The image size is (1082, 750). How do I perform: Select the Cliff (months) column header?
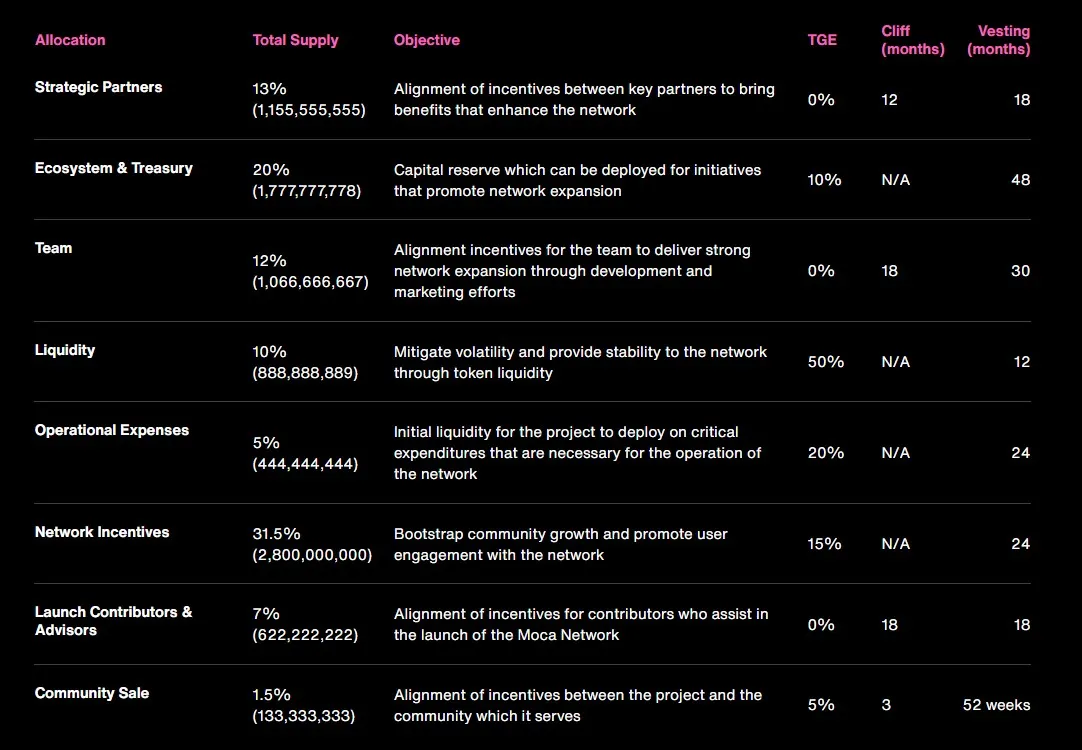[x=912, y=40]
